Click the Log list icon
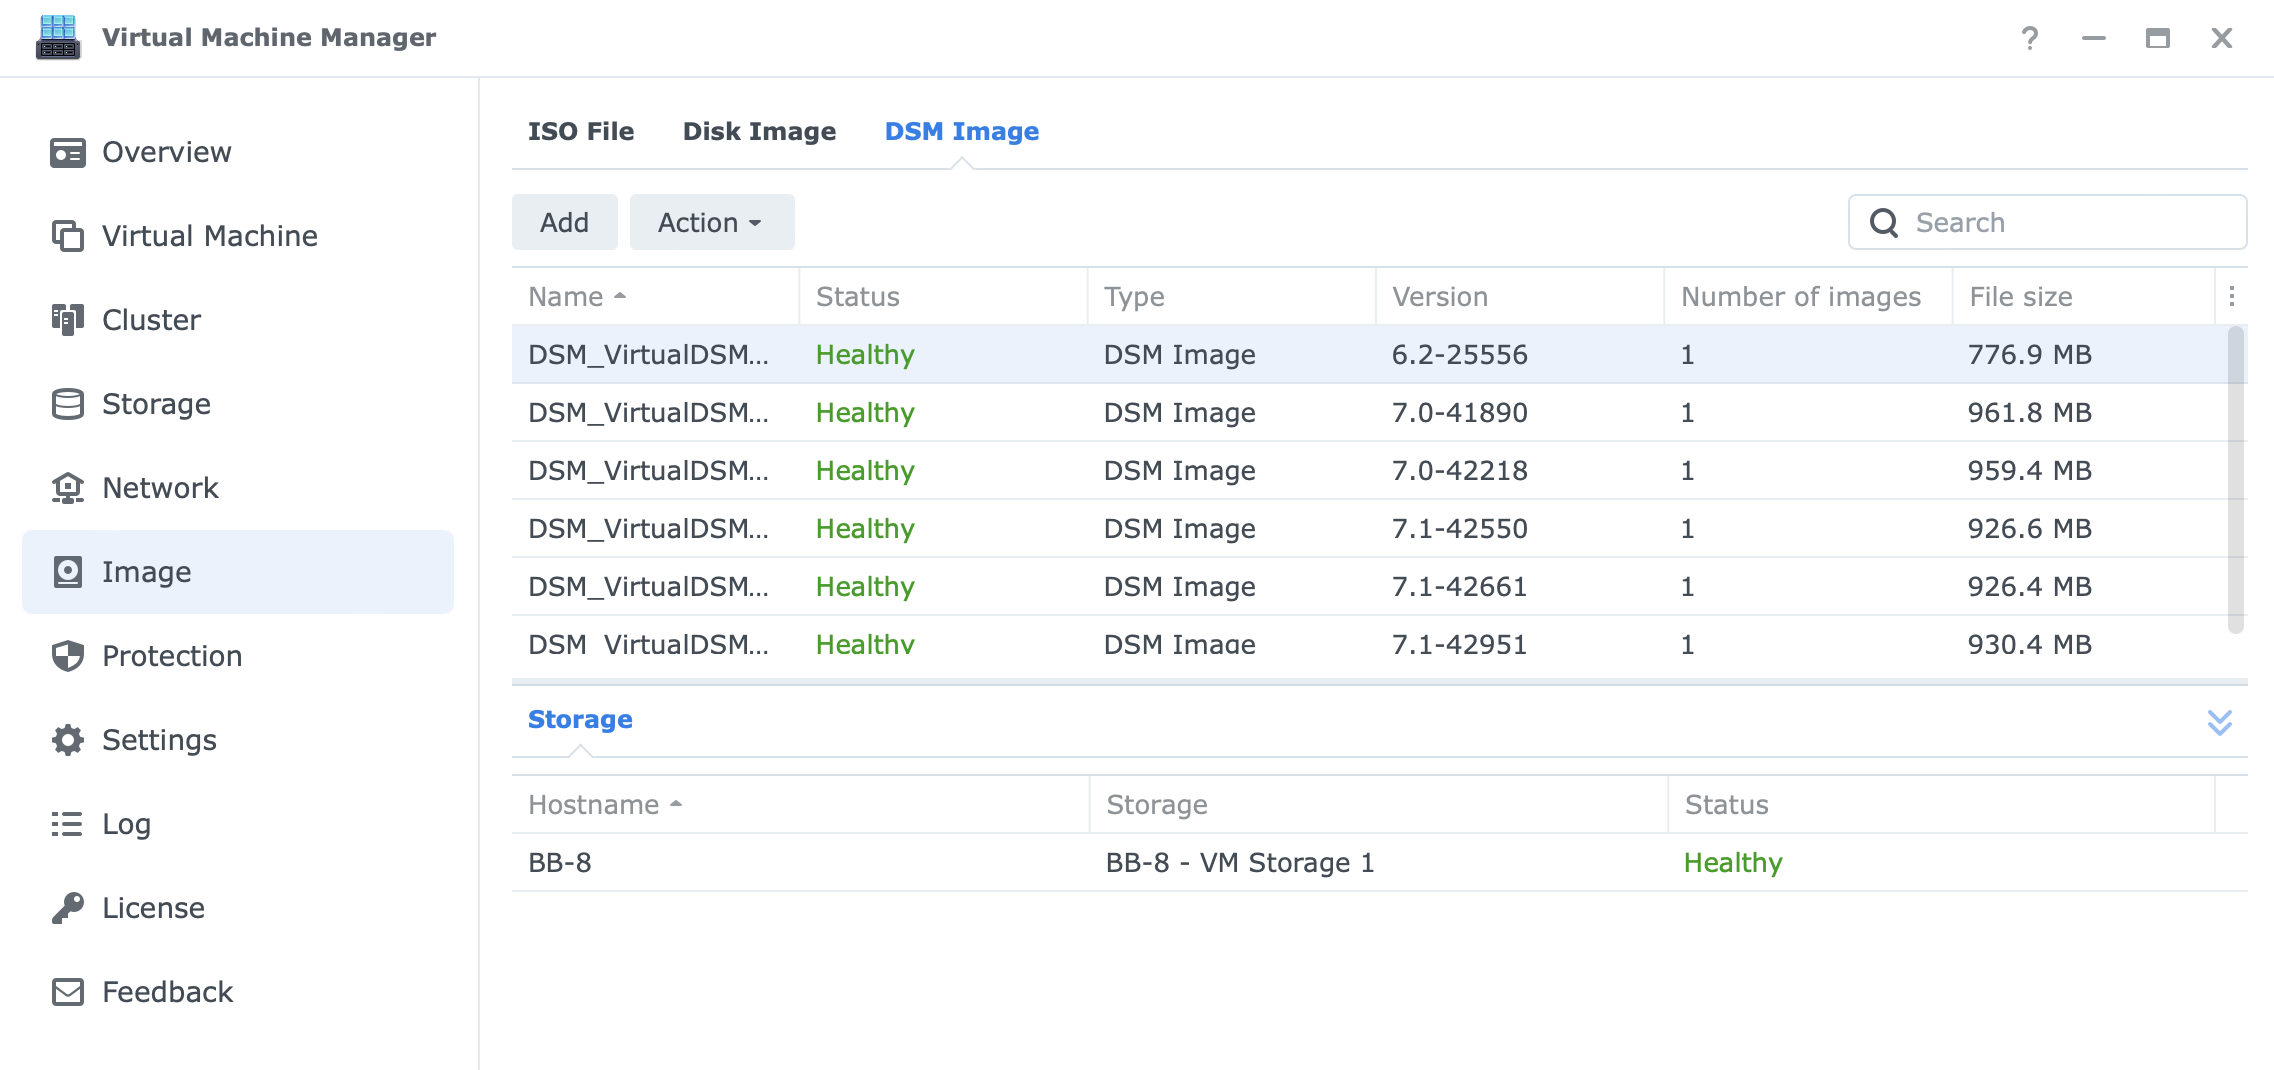Image resolution: width=2274 pixels, height=1070 pixels. [x=68, y=824]
